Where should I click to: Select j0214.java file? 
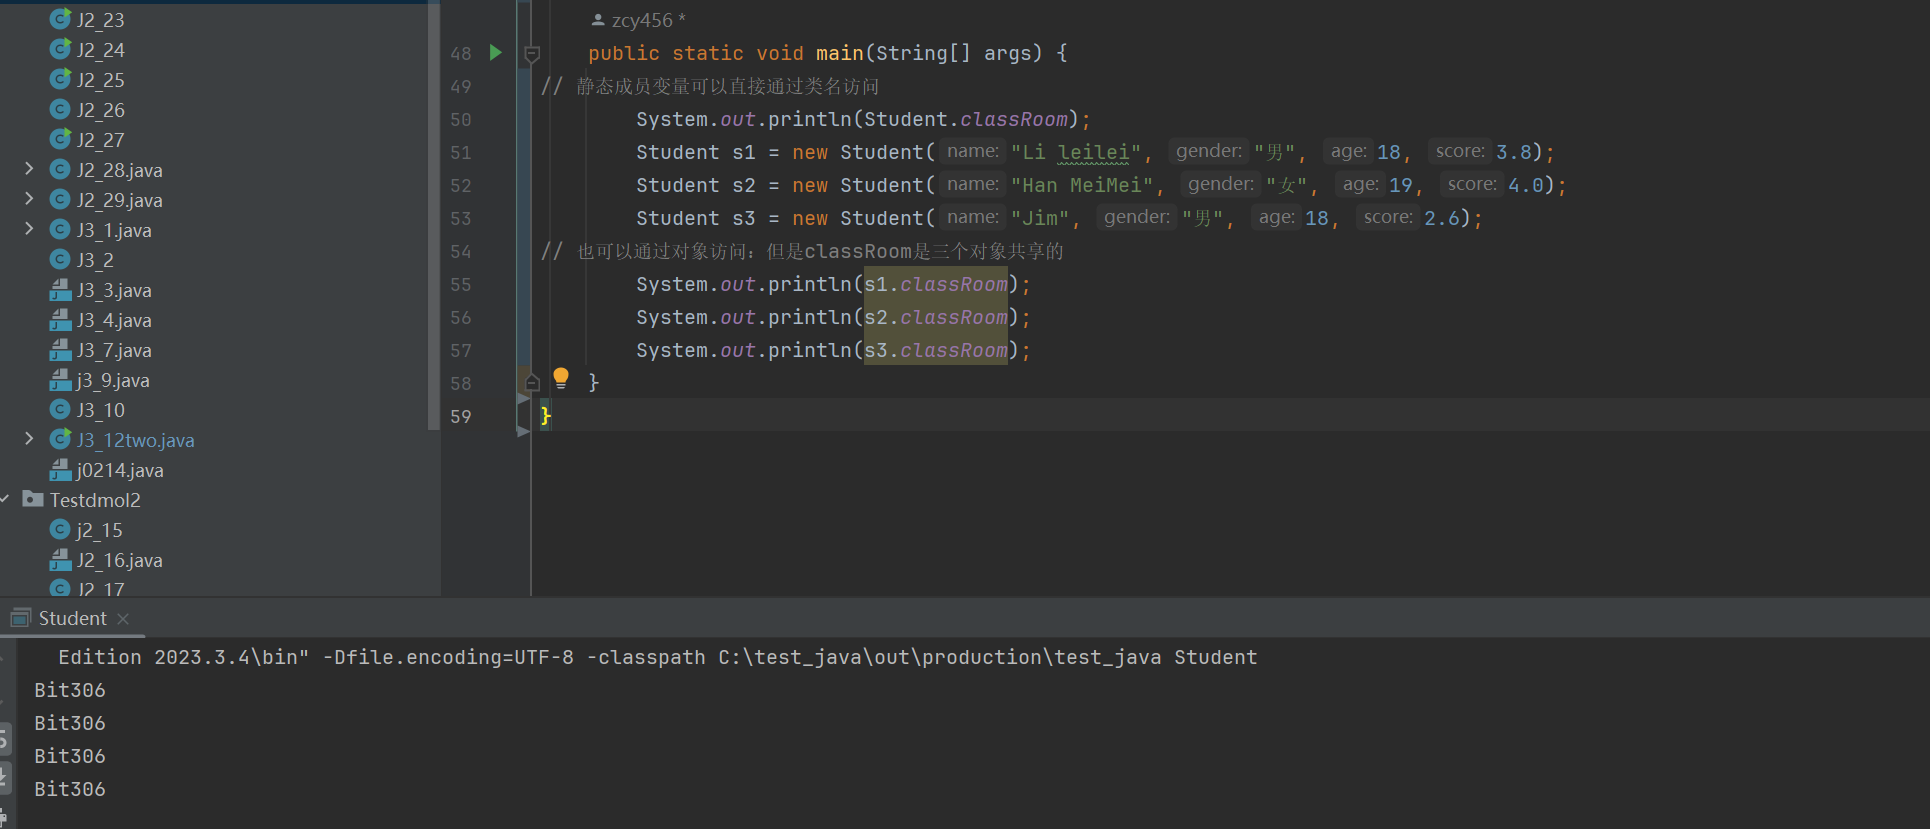[120, 470]
